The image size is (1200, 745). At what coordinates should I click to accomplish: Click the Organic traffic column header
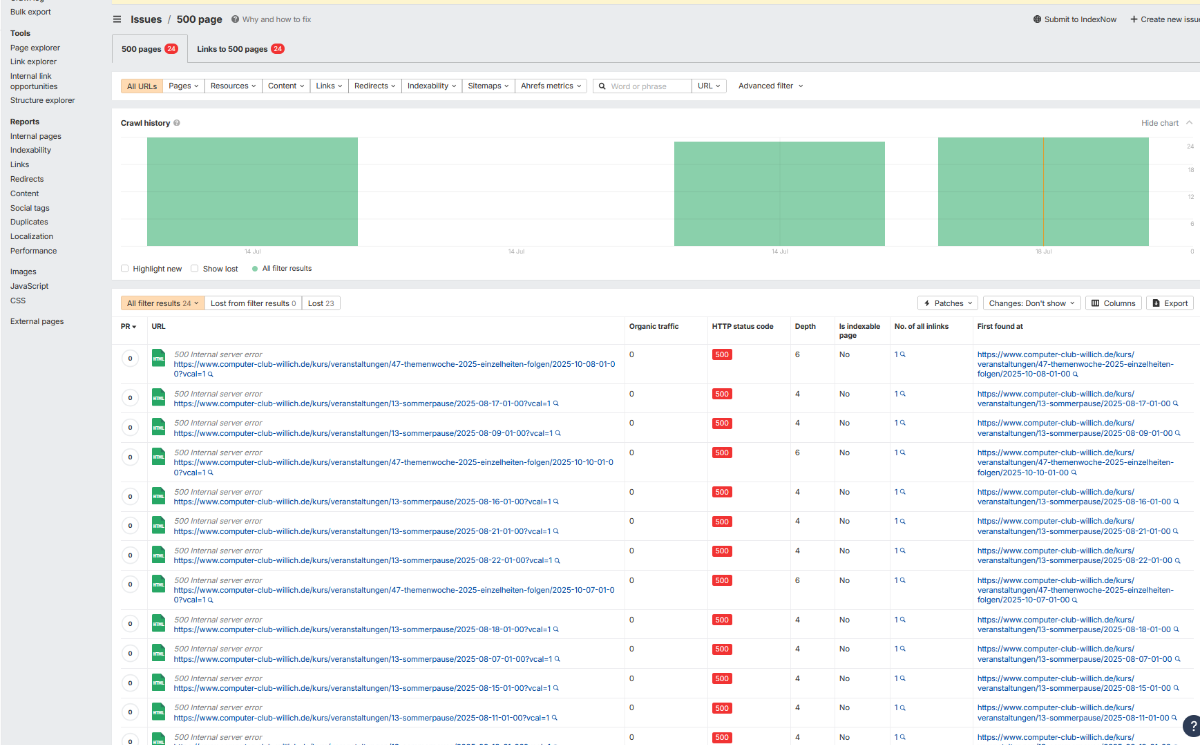pos(653,326)
